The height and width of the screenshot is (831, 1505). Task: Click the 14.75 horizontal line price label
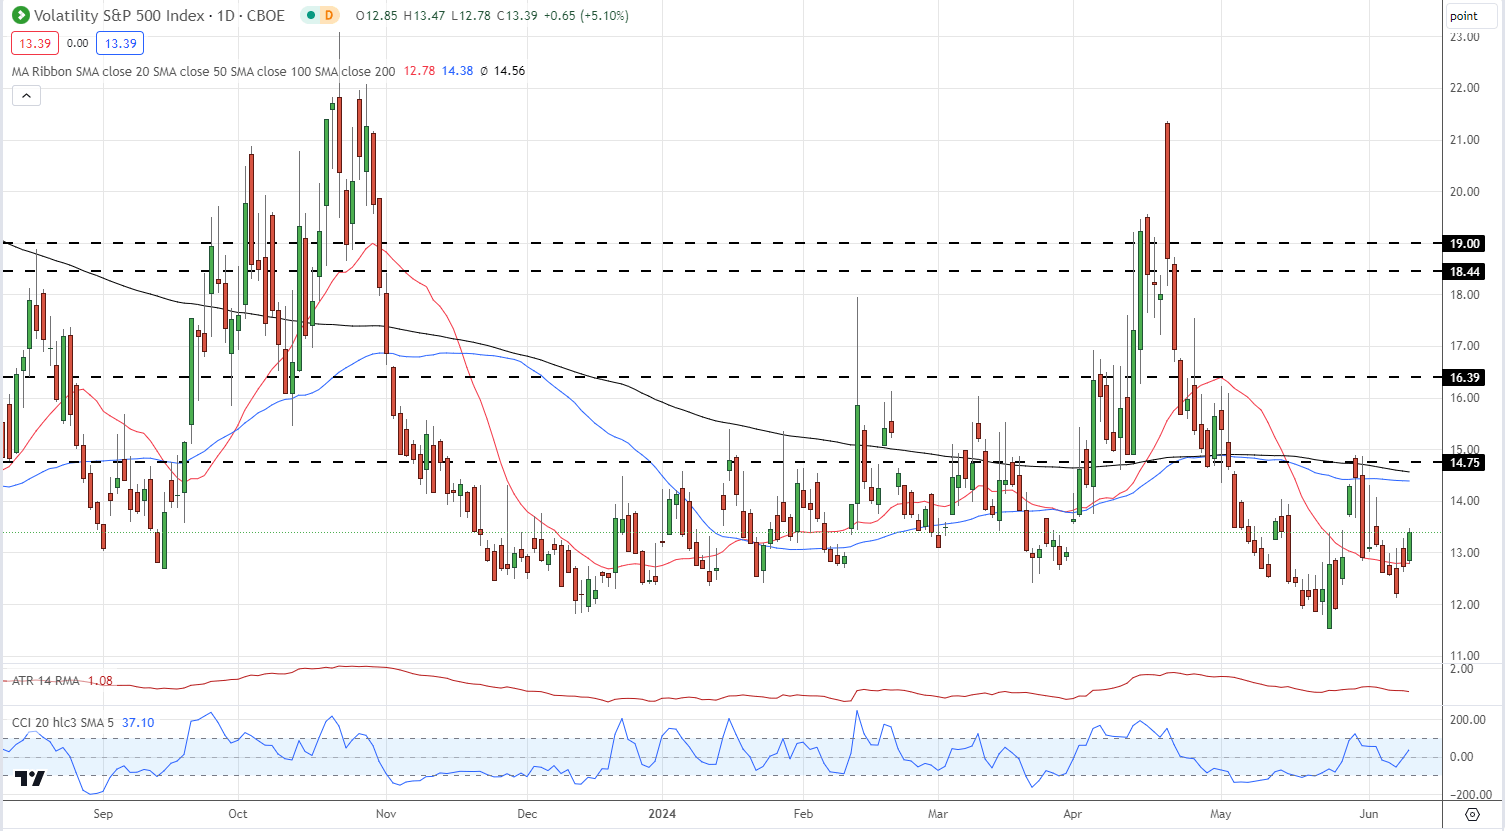1465,462
